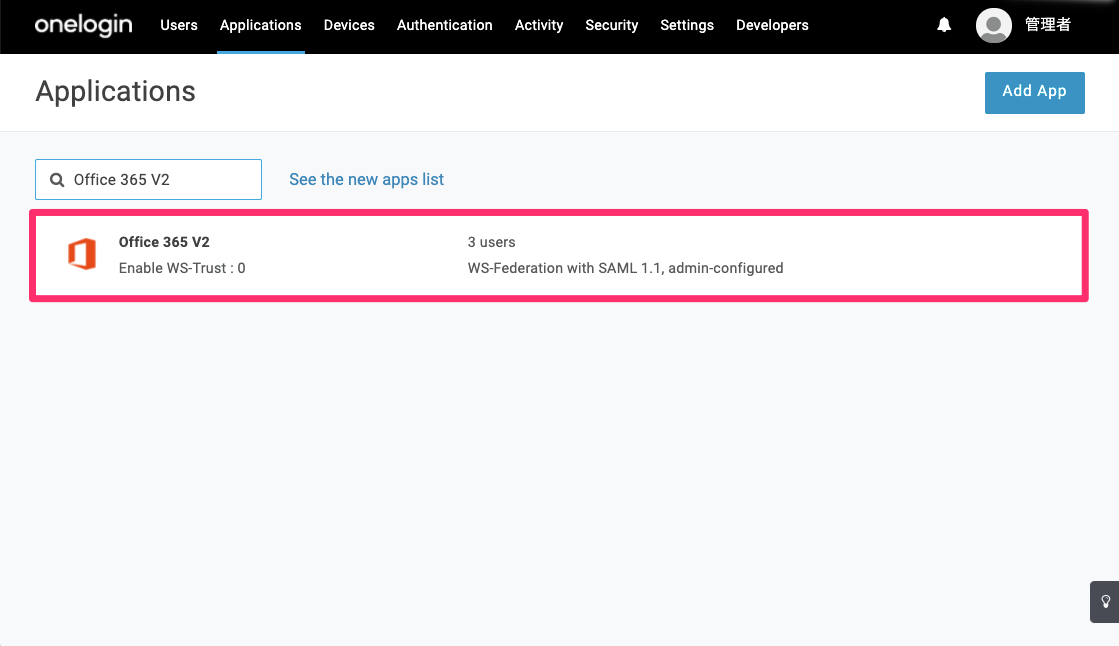Click the search magnifier icon
Screen dimensions: 1119x646
[57, 180]
